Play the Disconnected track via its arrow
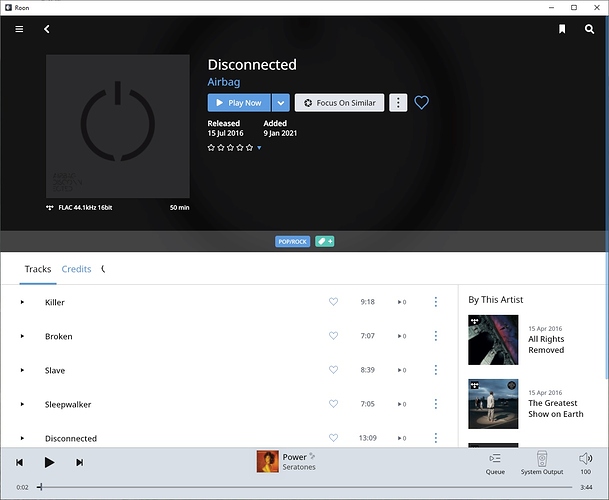The width and height of the screenshot is (609, 500). click(22, 438)
